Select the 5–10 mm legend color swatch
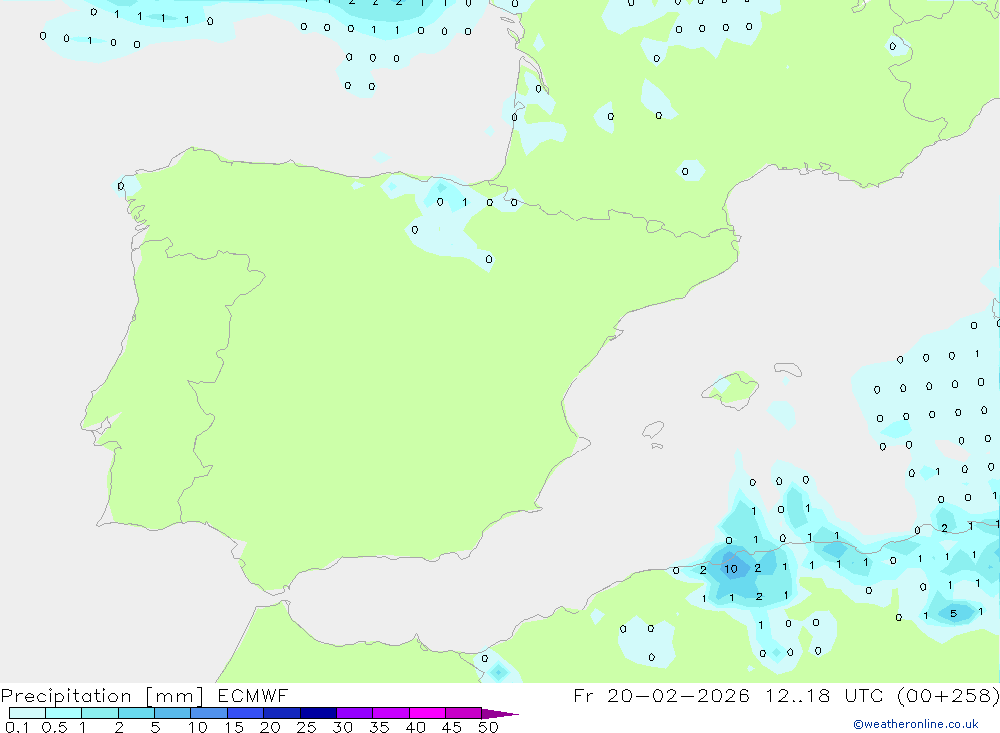 (x=173, y=713)
